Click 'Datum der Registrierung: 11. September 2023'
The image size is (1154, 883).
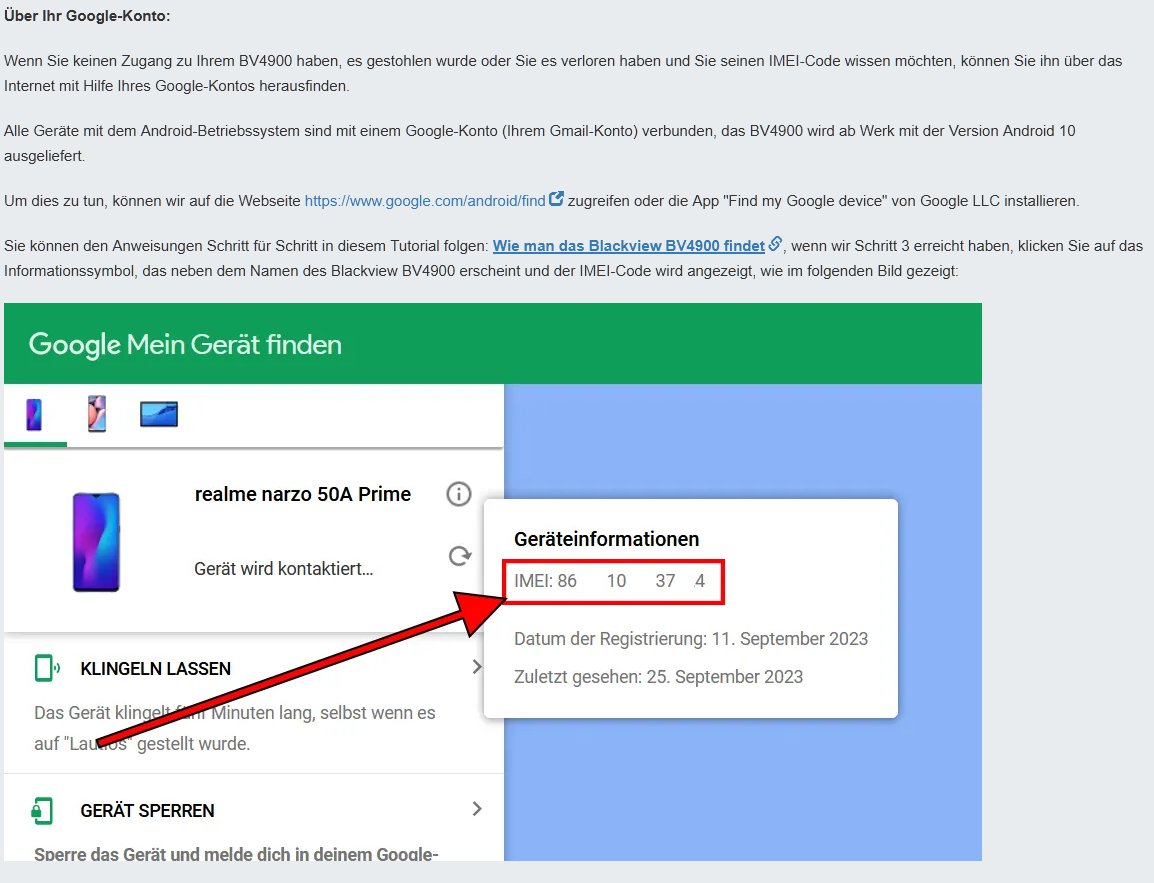click(691, 639)
